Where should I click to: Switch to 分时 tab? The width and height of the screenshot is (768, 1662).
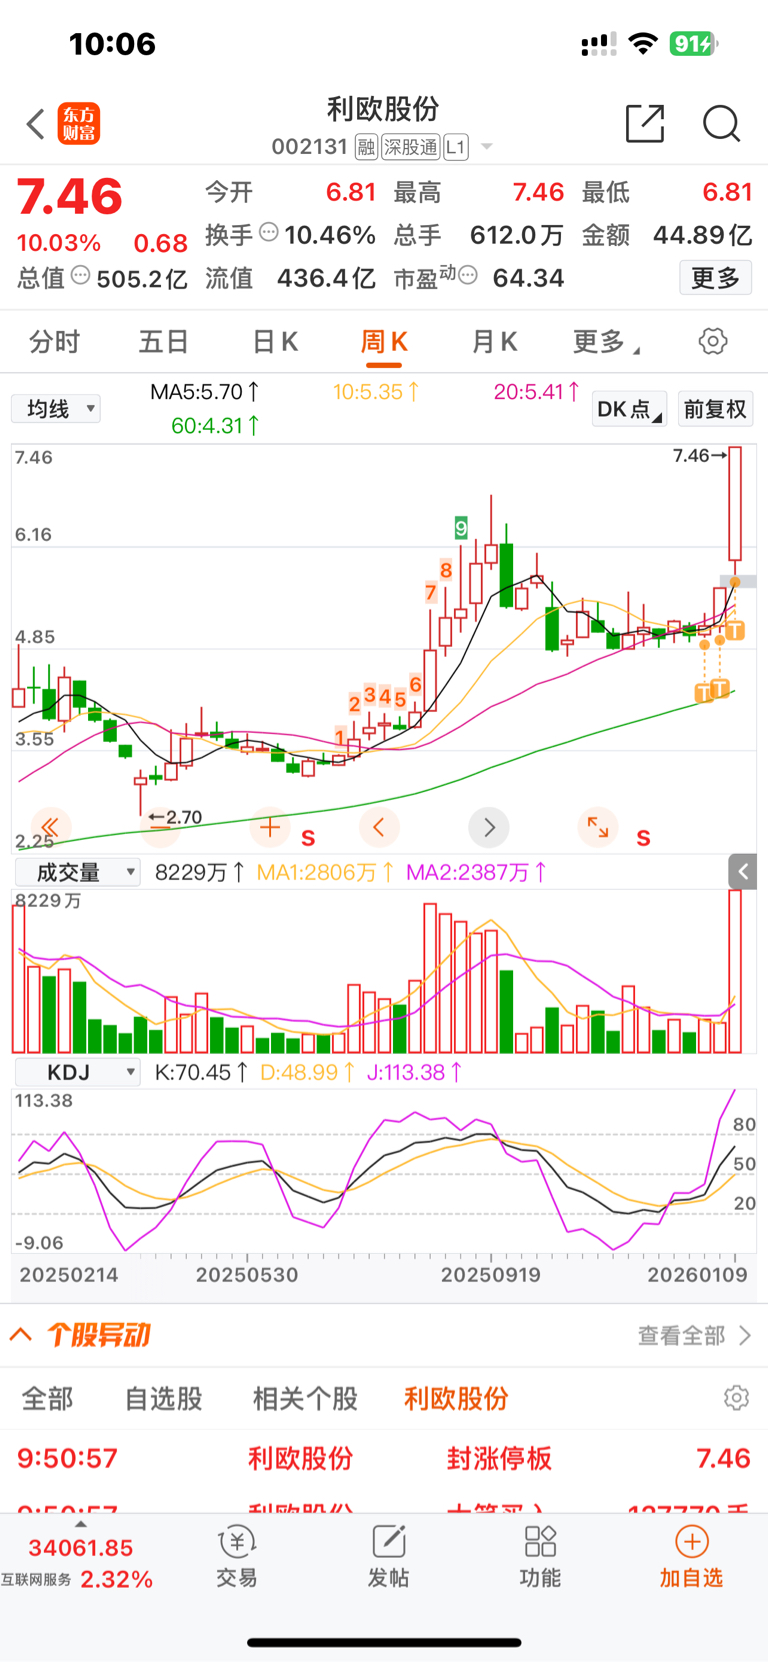54,342
